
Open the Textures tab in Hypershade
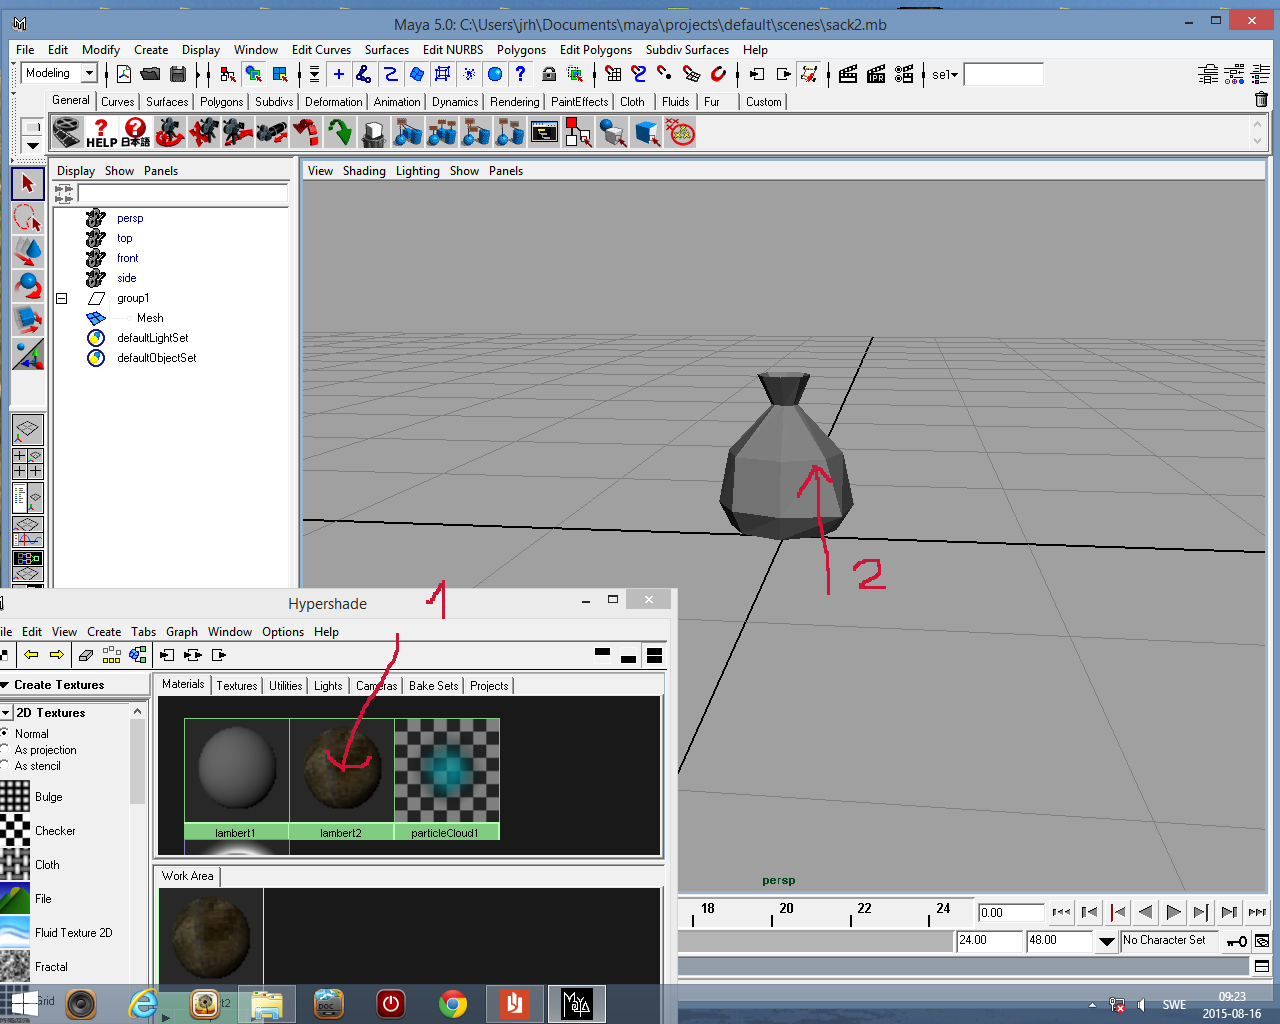[x=237, y=686]
